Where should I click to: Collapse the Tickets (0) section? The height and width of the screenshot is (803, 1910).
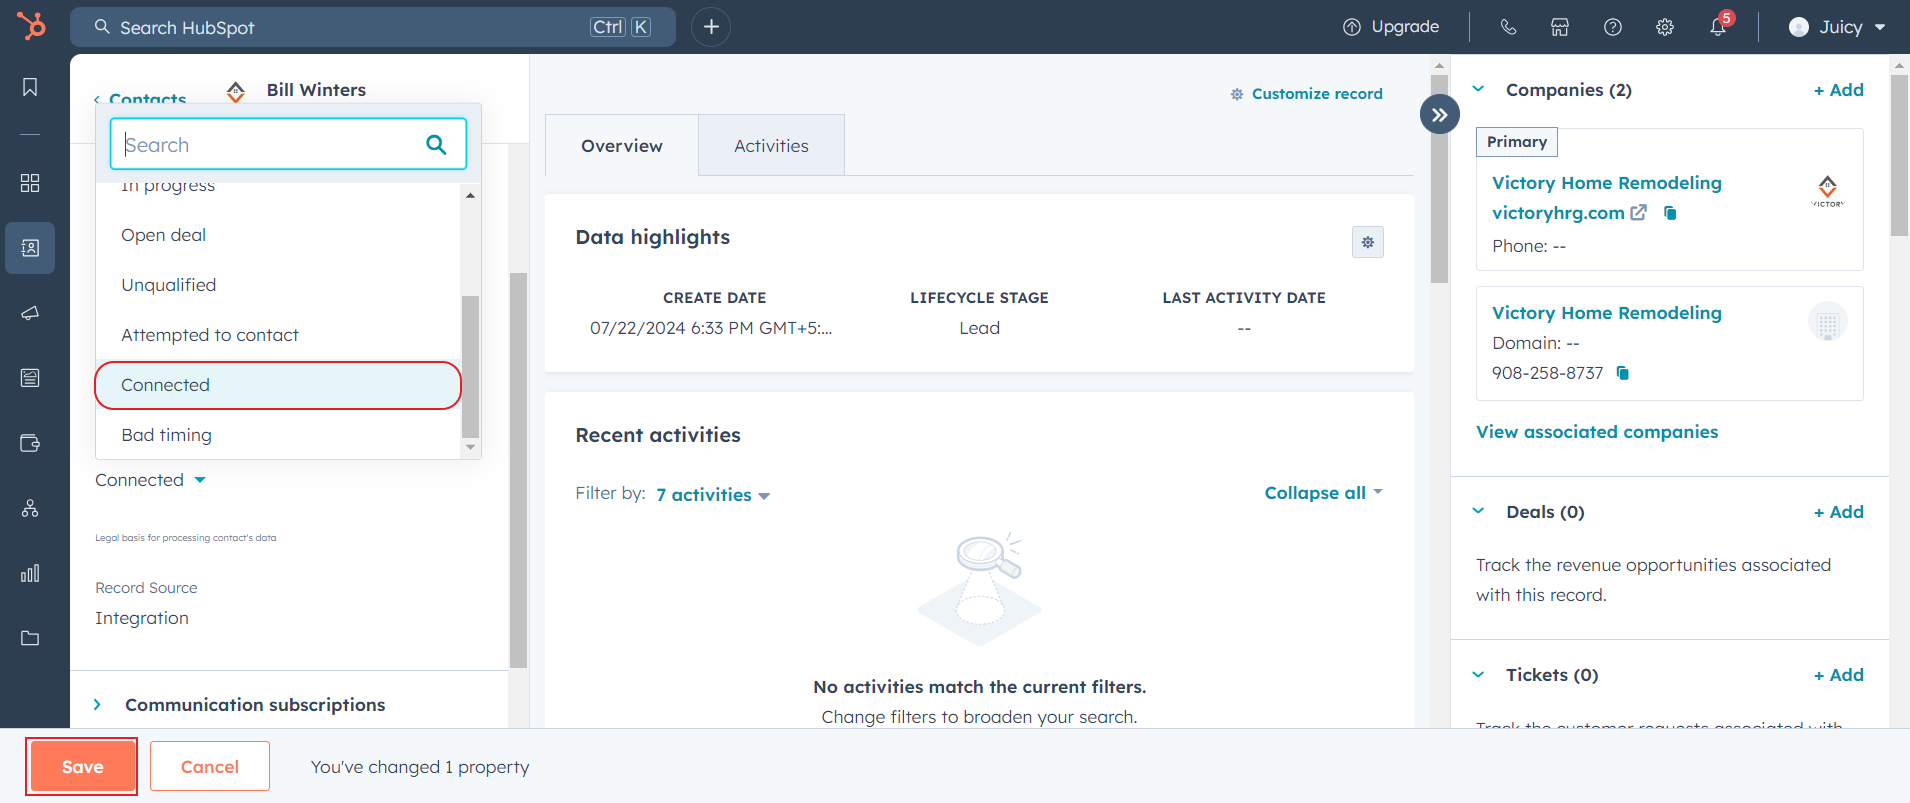1478,674
